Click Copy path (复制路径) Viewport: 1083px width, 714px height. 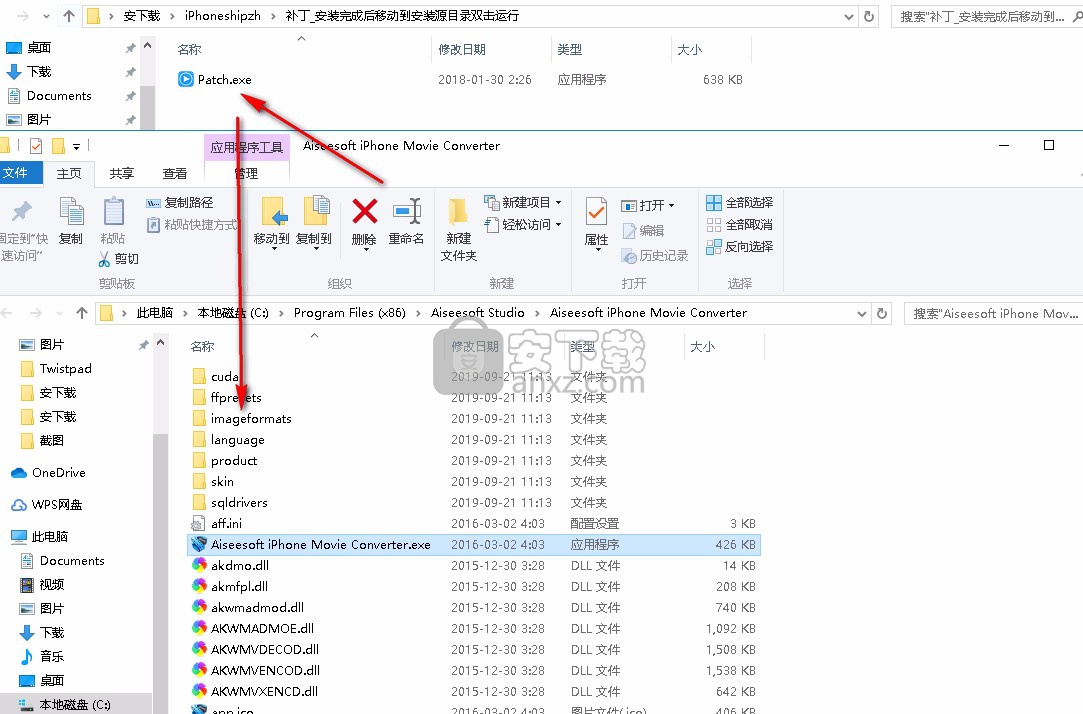pyautogui.click(x=180, y=203)
